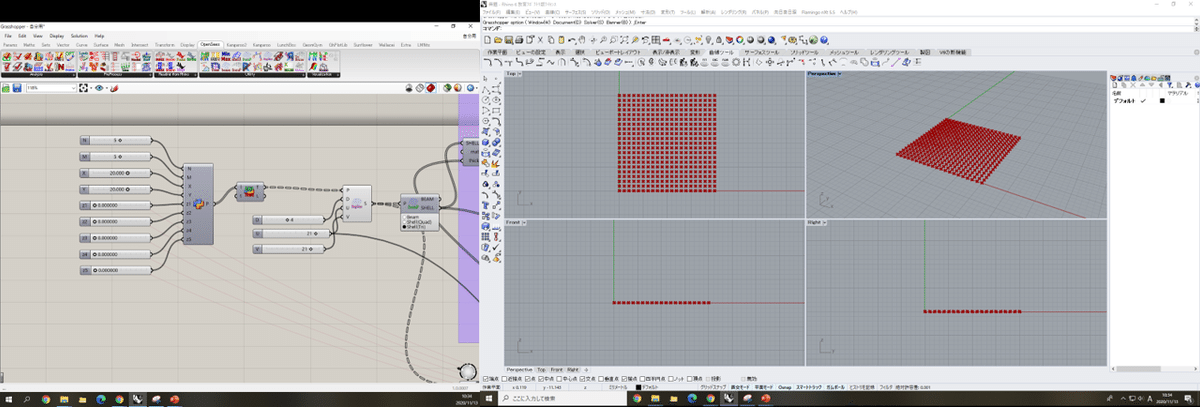Click the Grasshopper open file icon

(x=5, y=88)
